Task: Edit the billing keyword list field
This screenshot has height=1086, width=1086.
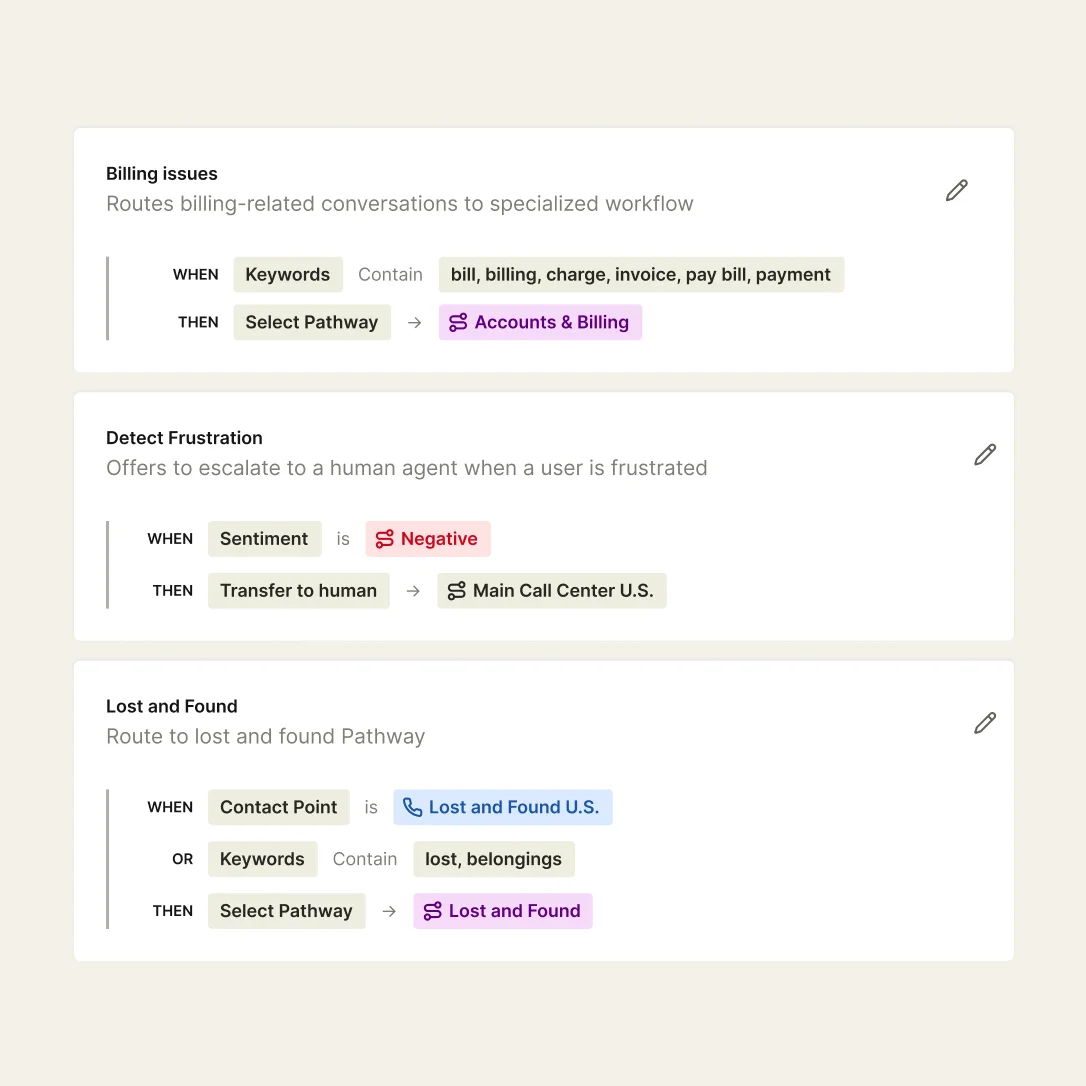Action: [x=641, y=274]
